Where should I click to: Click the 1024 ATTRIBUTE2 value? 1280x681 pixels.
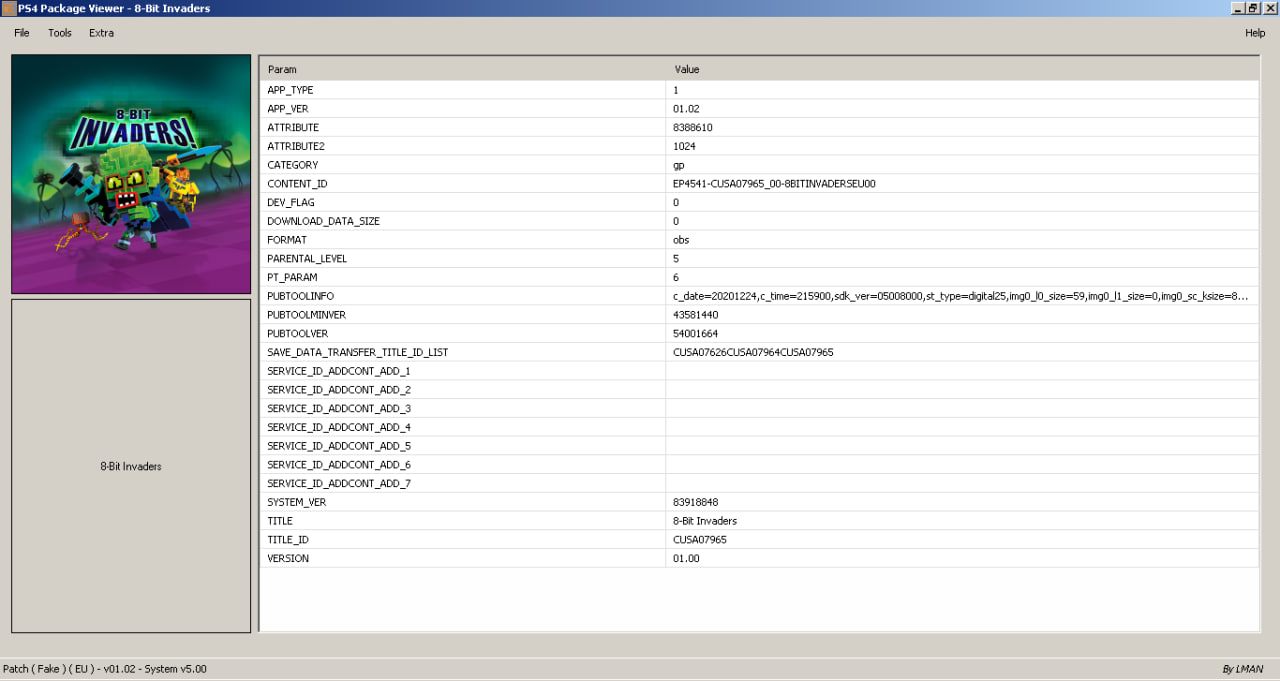pyautogui.click(x=684, y=146)
